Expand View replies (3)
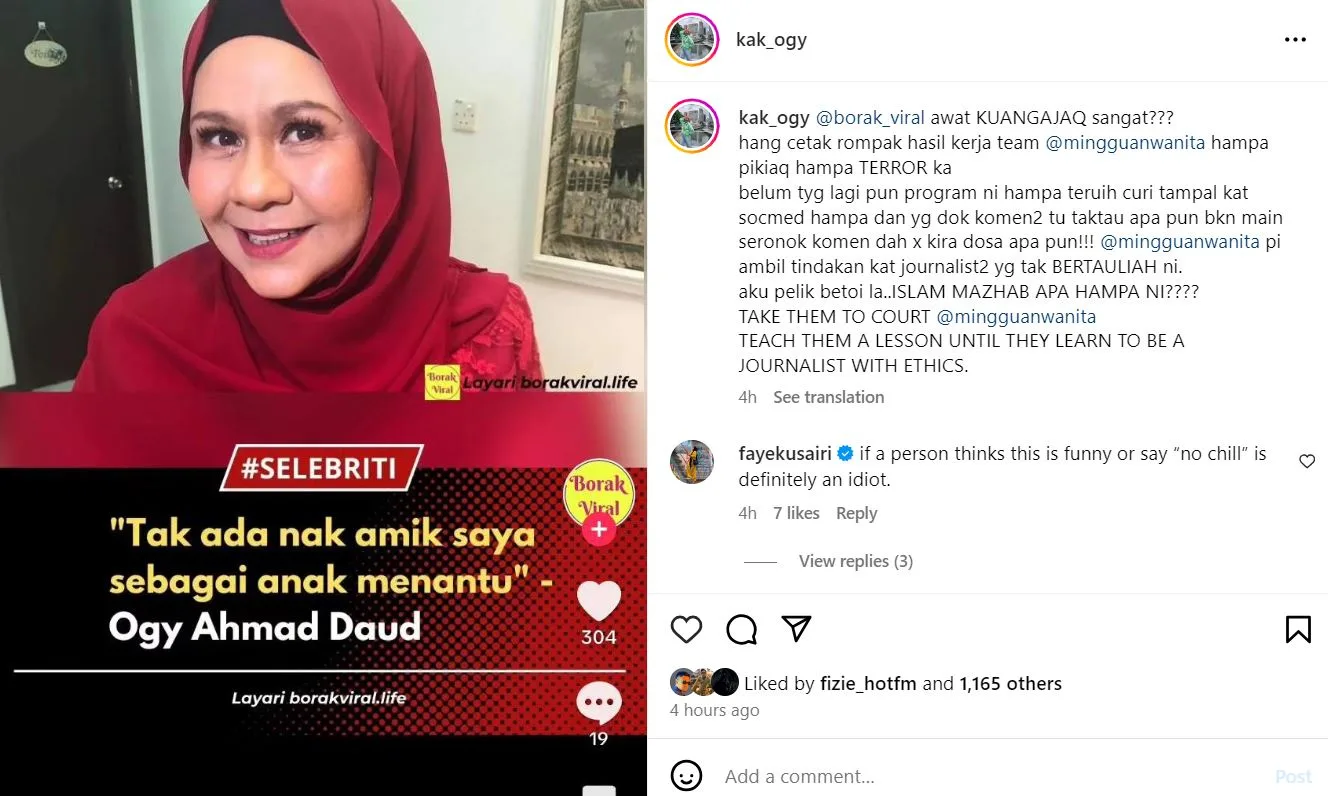This screenshot has height=796, width=1328. (855, 561)
